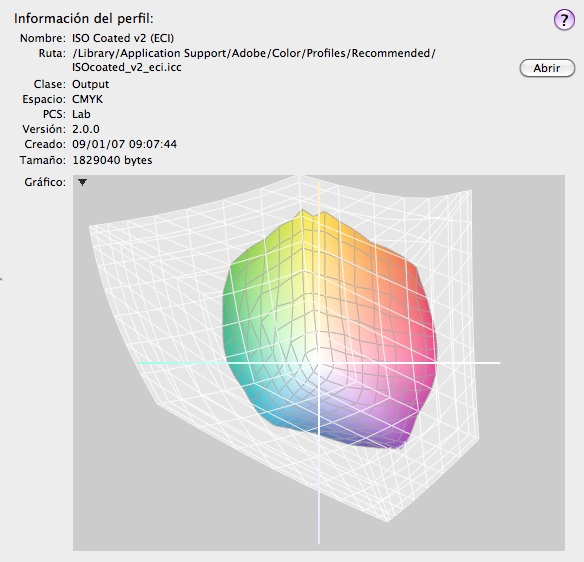Viewport: 584px width, 562px height.
Task: Click the Espacio value CMYK
Action: coord(88,99)
